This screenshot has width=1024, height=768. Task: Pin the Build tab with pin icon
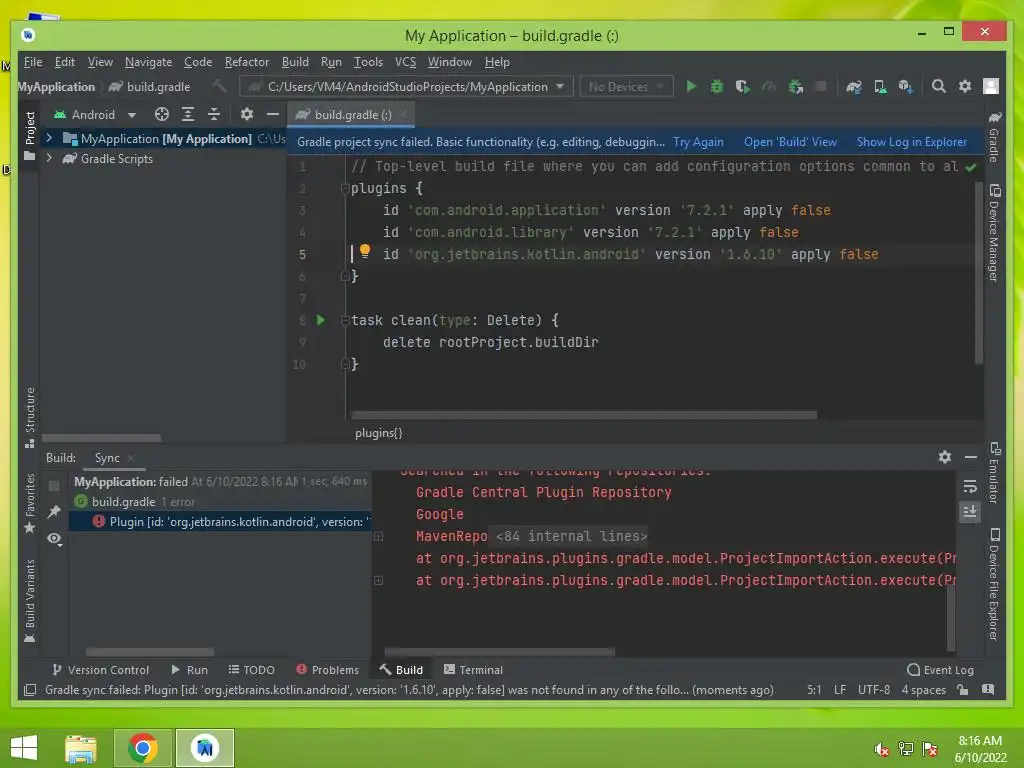(x=54, y=512)
